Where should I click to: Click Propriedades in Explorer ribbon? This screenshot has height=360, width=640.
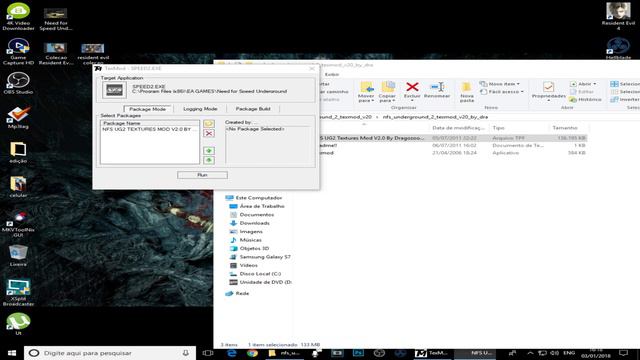tap(548, 91)
